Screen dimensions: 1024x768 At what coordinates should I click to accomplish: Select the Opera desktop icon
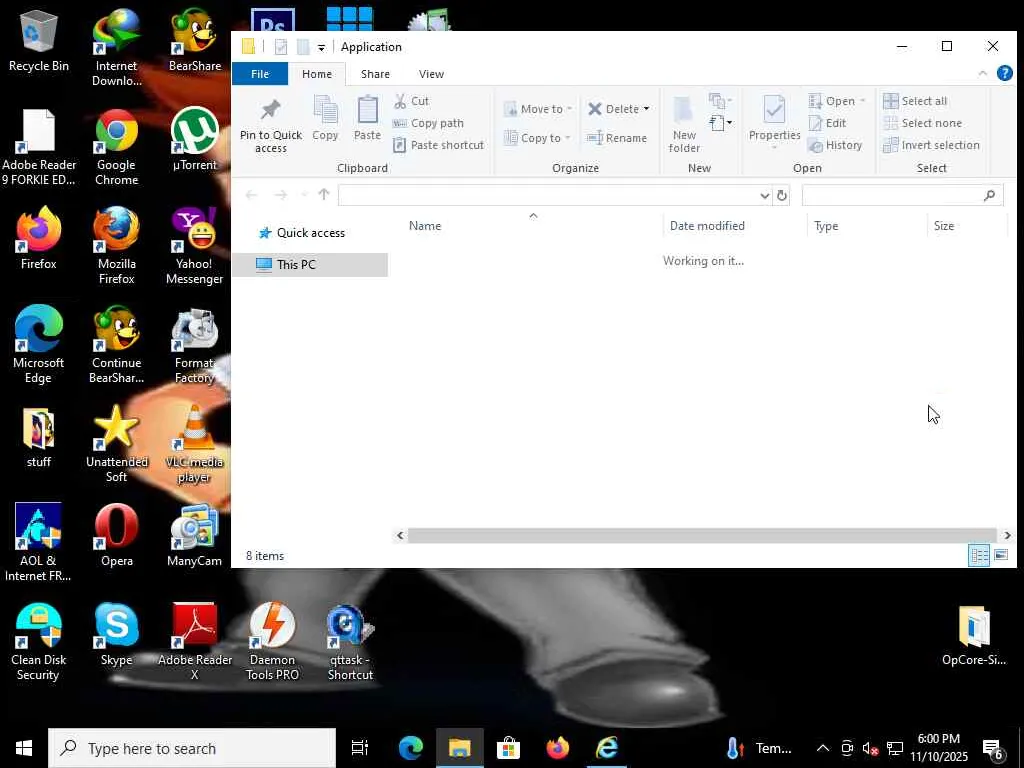point(116,535)
